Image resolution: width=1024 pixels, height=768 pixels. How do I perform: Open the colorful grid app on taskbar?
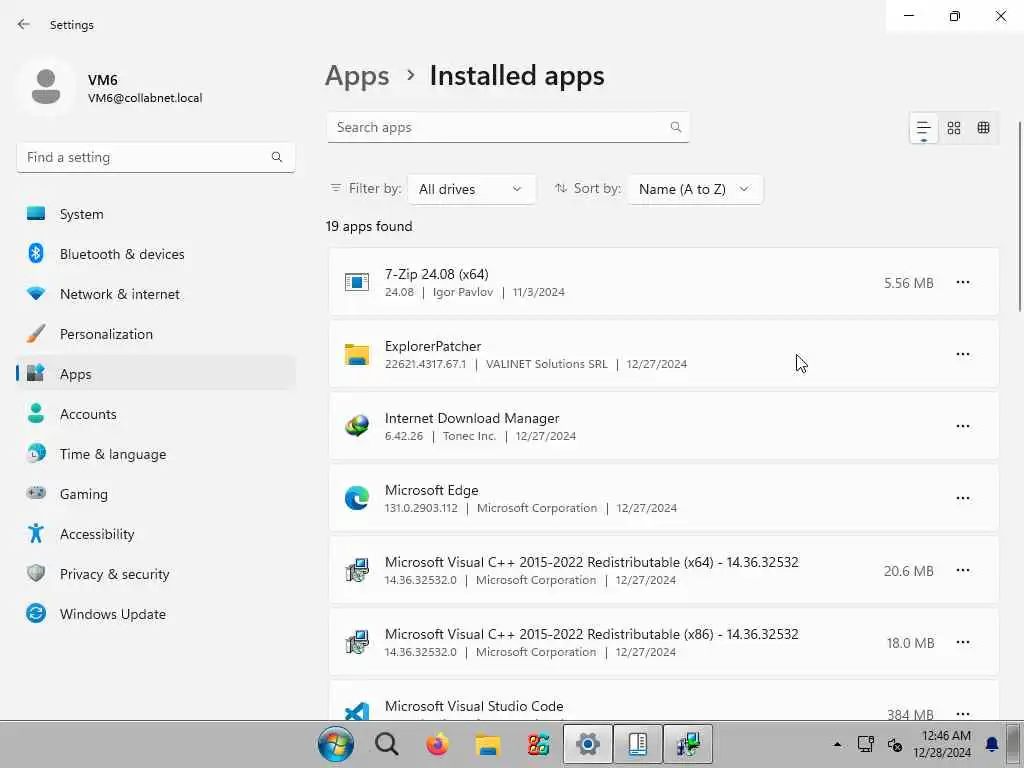(x=538, y=744)
